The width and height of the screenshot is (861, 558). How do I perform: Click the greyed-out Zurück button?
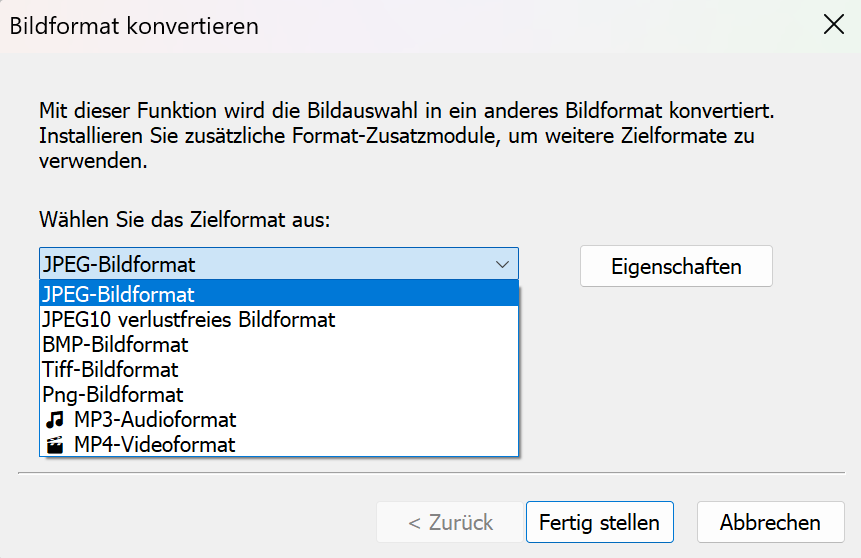450,522
